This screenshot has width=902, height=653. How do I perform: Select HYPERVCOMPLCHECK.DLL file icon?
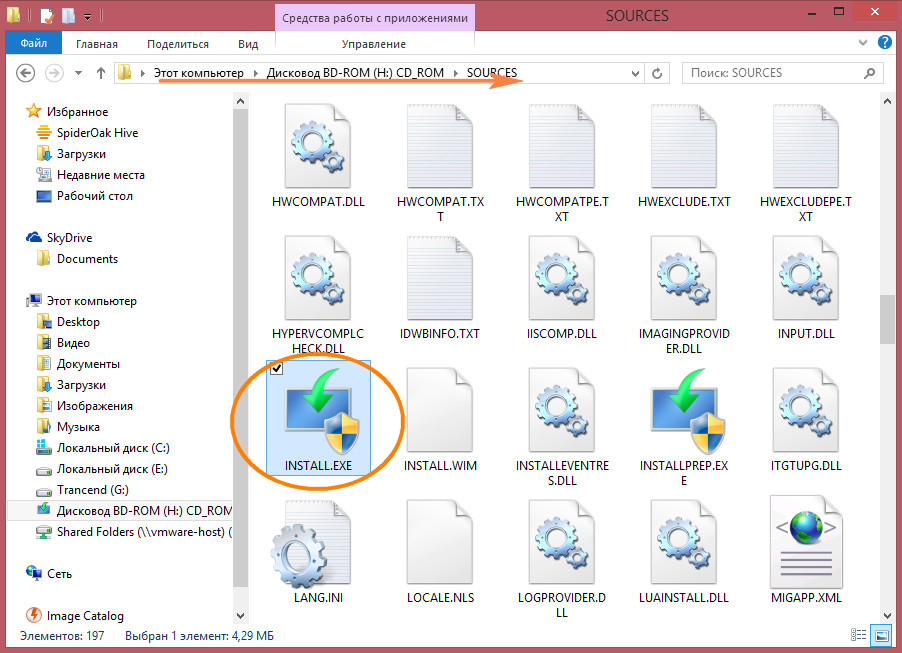tap(318, 278)
